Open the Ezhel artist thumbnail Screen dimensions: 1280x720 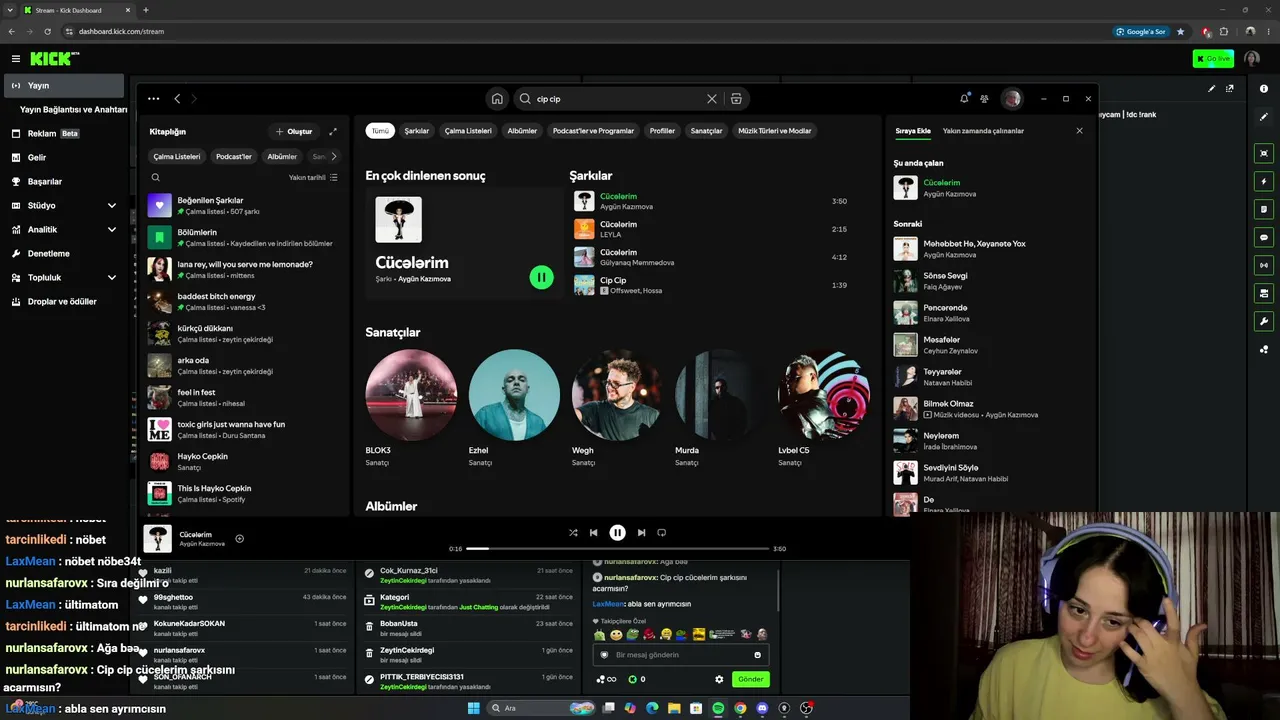point(514,395)
